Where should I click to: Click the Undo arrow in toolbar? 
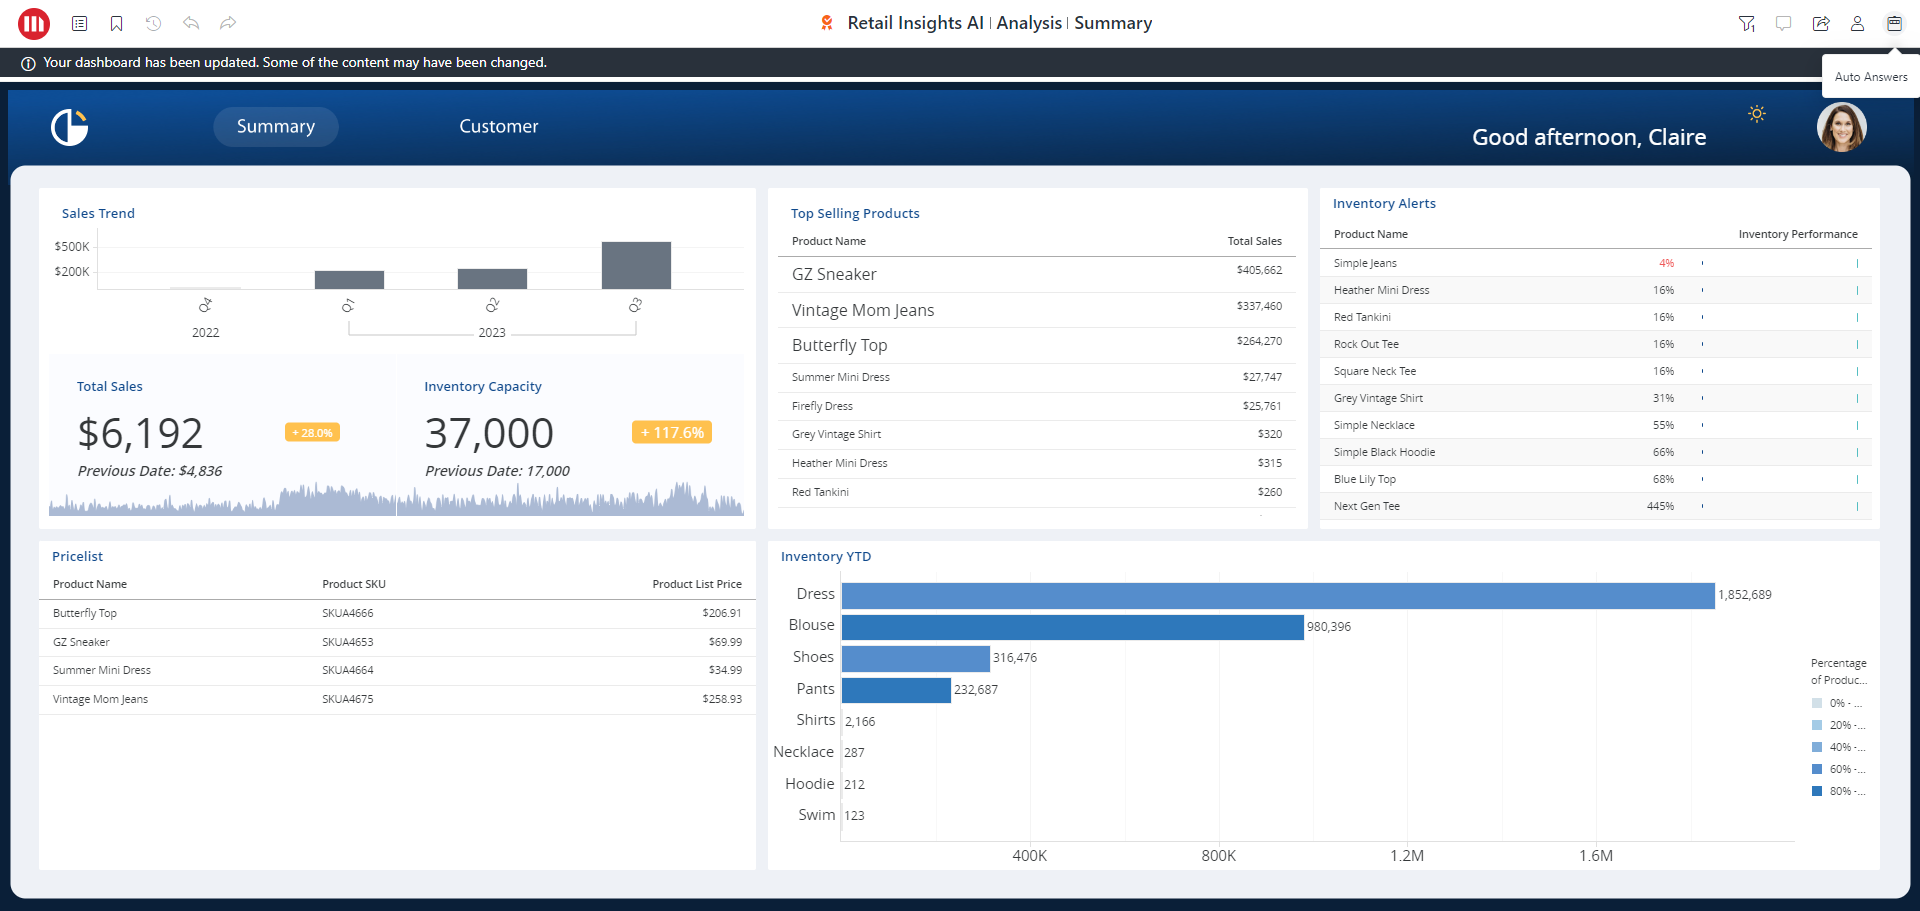point(191,23)
